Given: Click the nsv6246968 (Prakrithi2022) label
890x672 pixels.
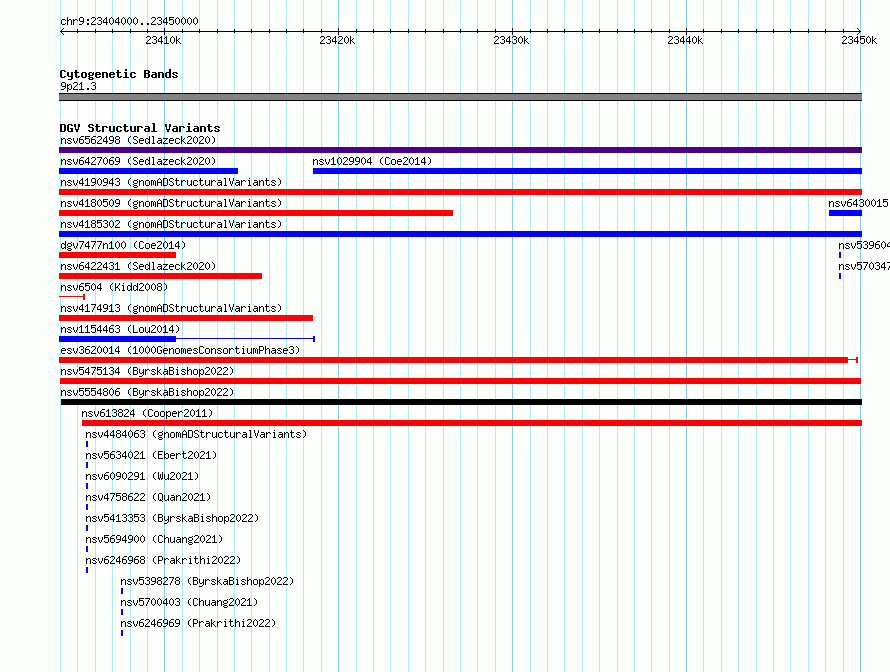Looking at the screenshot, I should (x=163, y=560).
